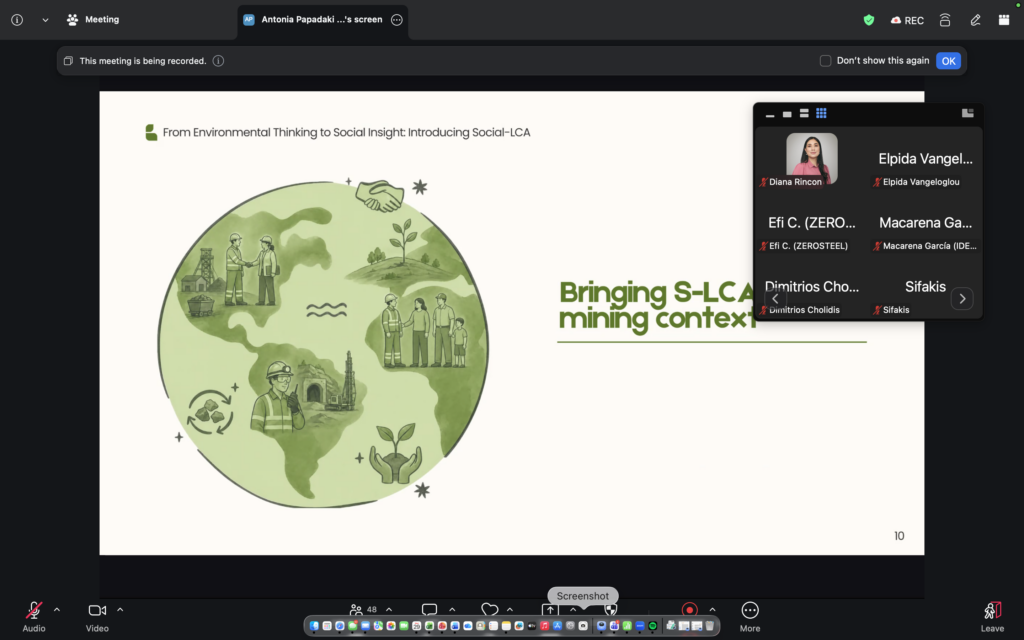
Task: Change the view layout top-right
Action: 1004,20
